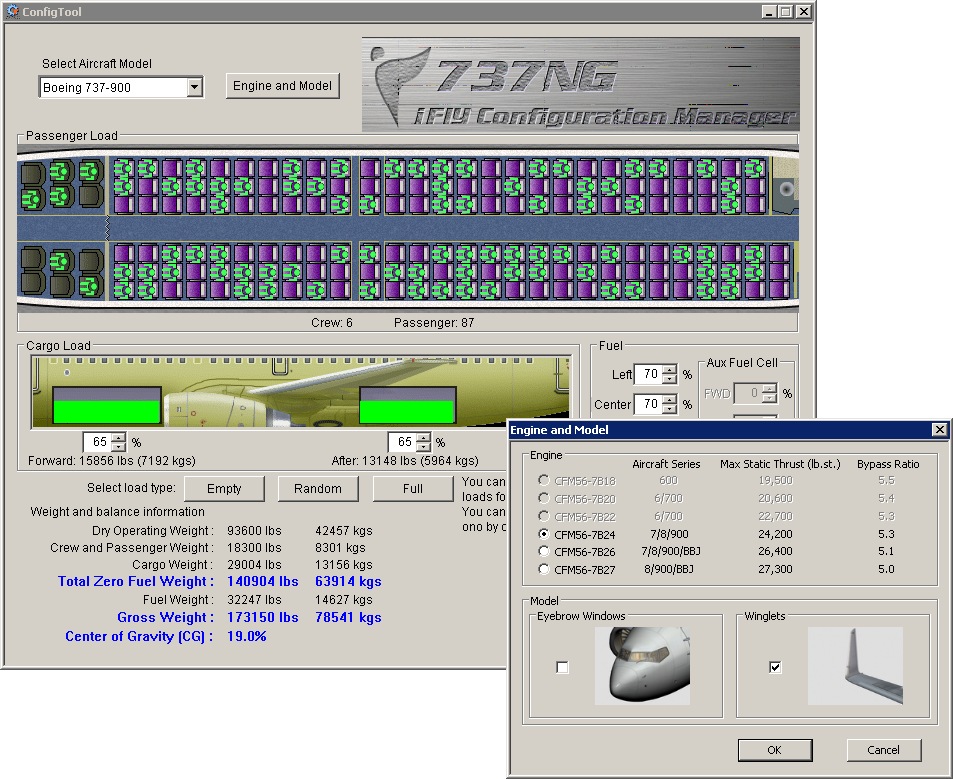Click the "Passenger: 87" count

[x=434, y=323]
